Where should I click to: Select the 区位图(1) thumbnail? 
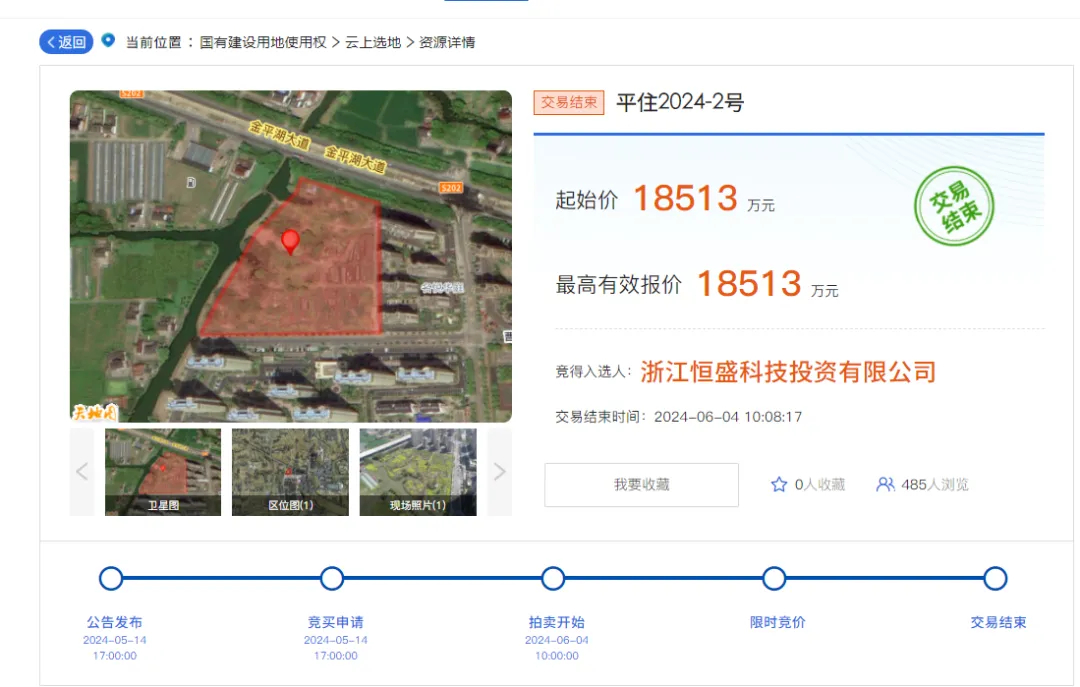coord(291,472)
